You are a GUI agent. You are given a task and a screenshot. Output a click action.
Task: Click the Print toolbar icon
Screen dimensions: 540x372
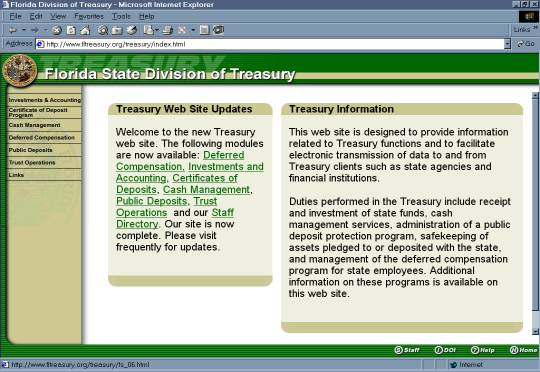[x=167, y=30]
